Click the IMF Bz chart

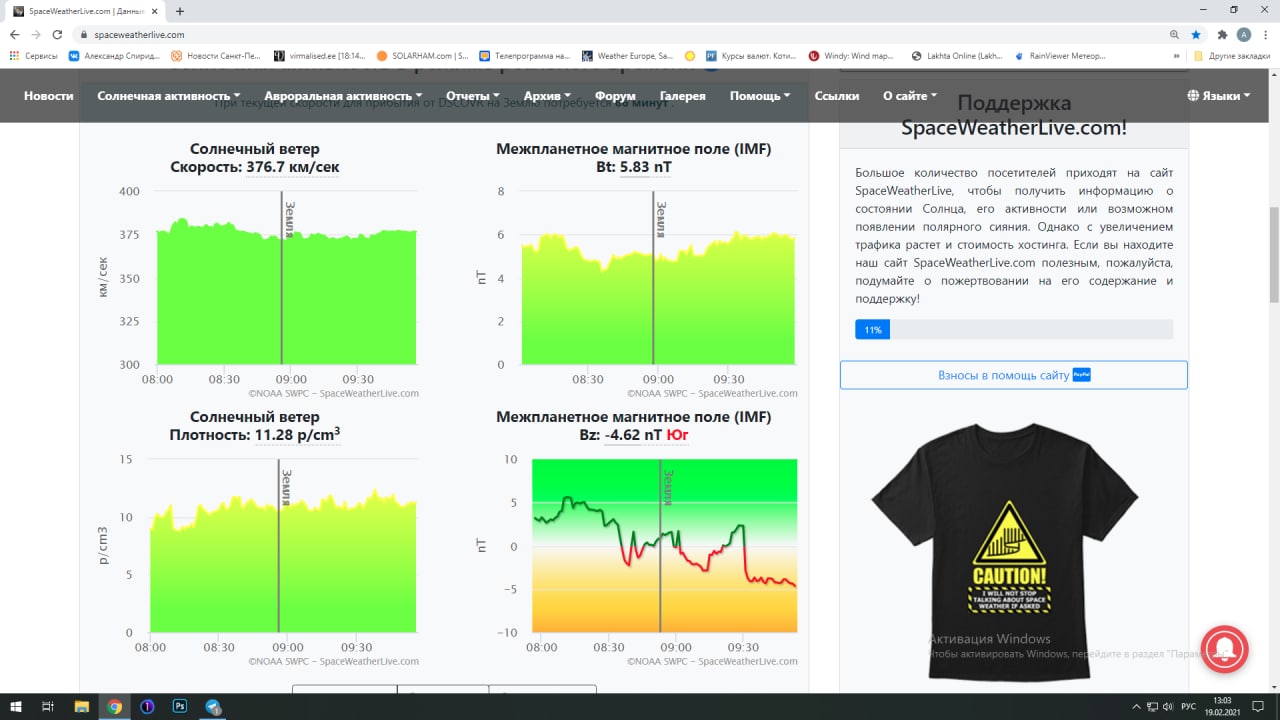point(664,546)
